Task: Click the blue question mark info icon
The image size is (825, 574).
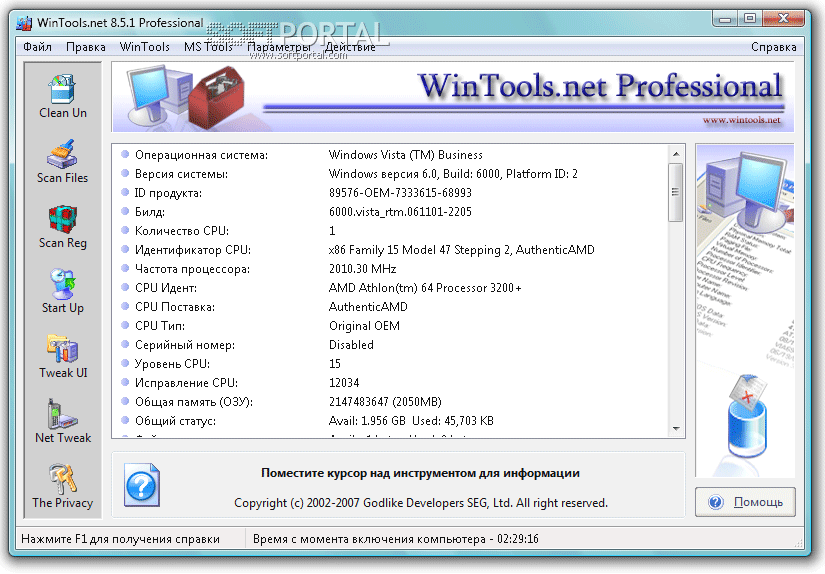Action: 142,485
